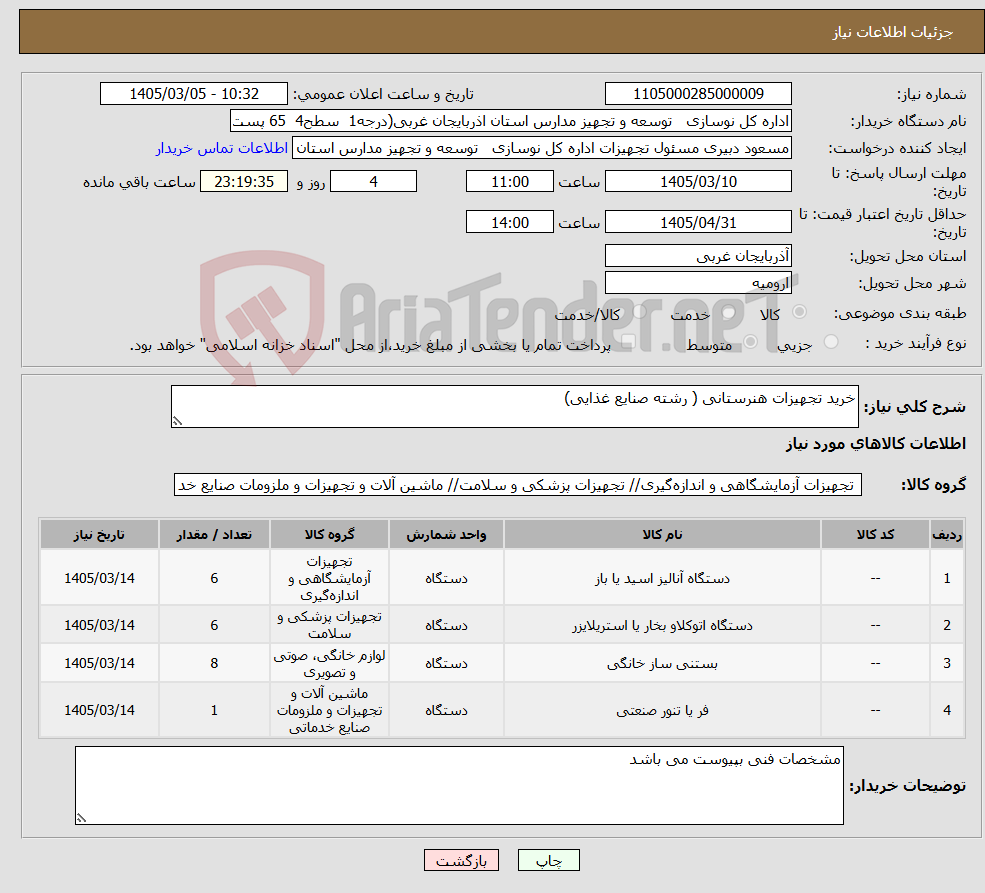Click group تجهیزات پزشکی و سلامت cell

[329, 625]
